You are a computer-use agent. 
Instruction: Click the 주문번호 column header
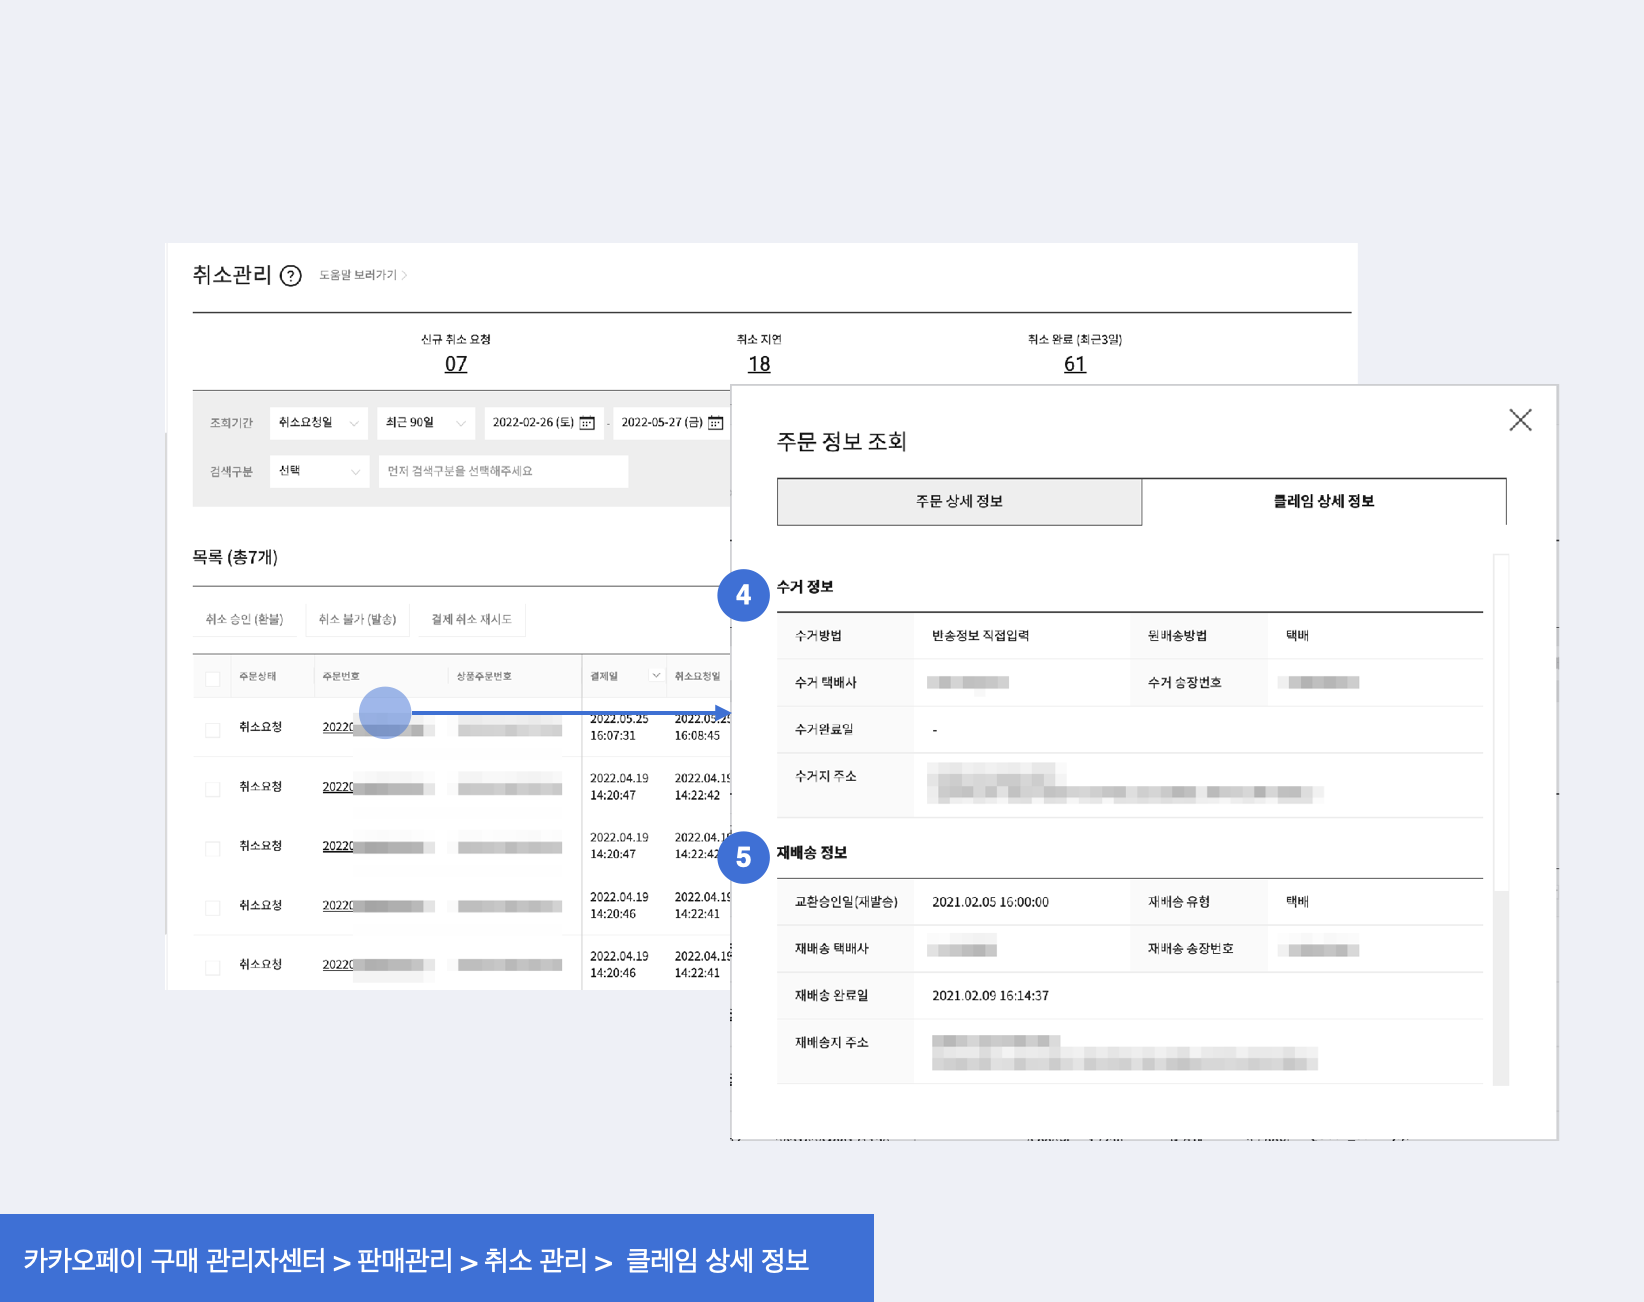[341, 677]
